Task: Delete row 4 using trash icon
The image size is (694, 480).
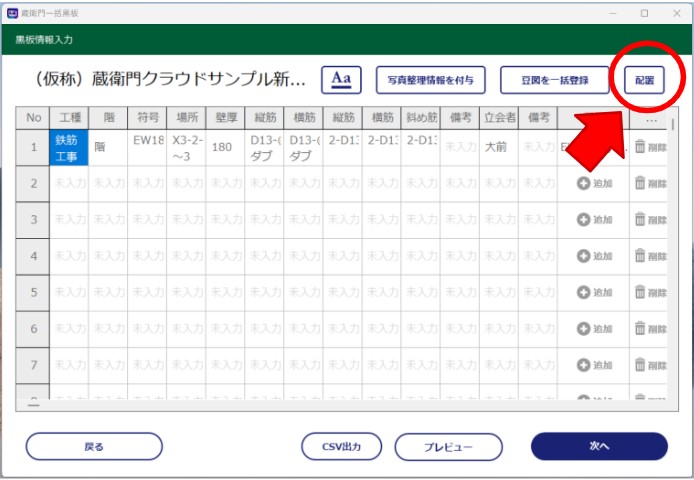Action: coord(651,256)
